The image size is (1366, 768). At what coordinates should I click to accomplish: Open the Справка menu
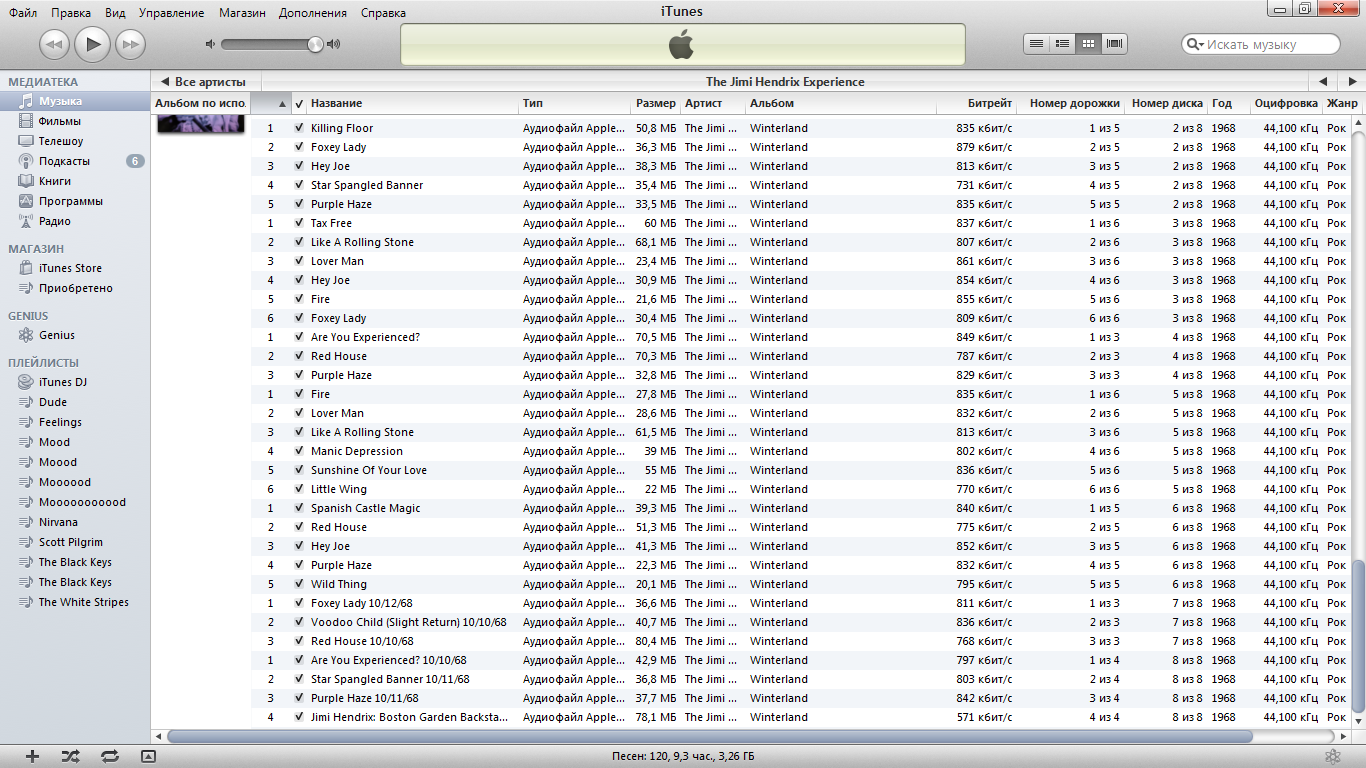tap(383, 13)
